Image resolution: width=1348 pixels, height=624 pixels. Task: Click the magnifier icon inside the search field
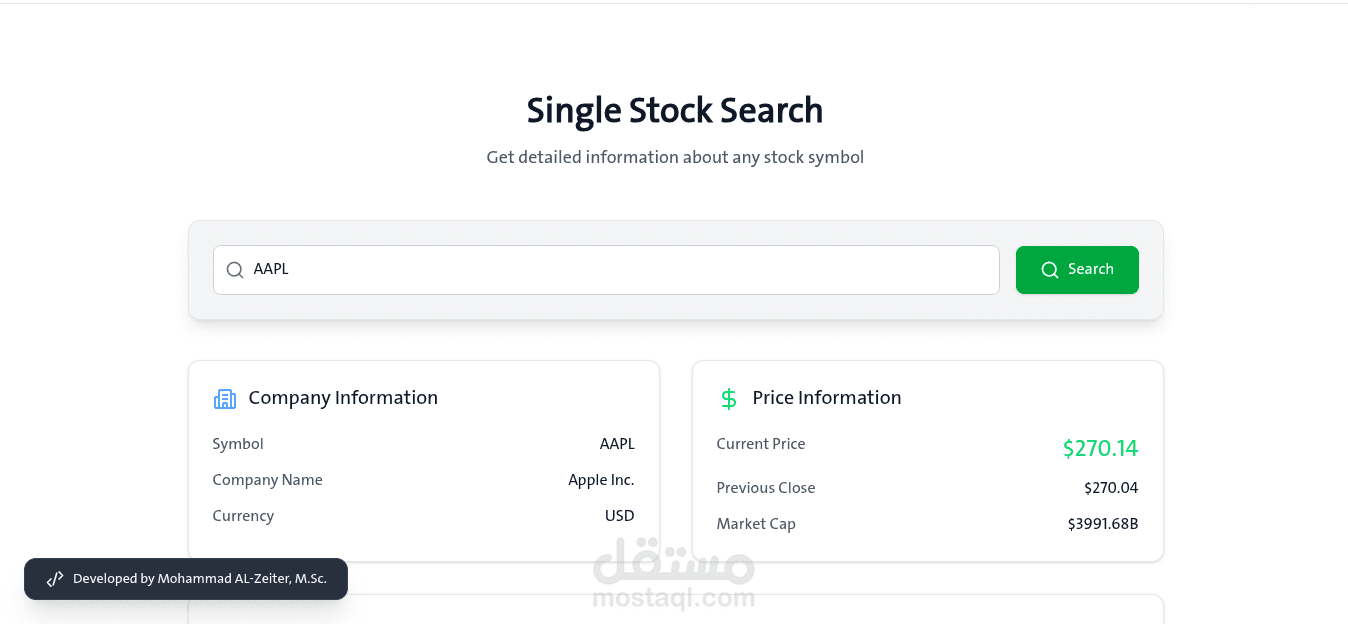pos(235,270)
